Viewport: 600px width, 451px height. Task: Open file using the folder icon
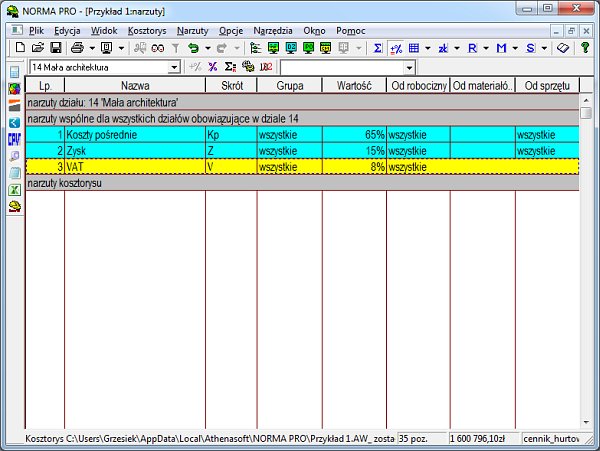tap(38, 48)
